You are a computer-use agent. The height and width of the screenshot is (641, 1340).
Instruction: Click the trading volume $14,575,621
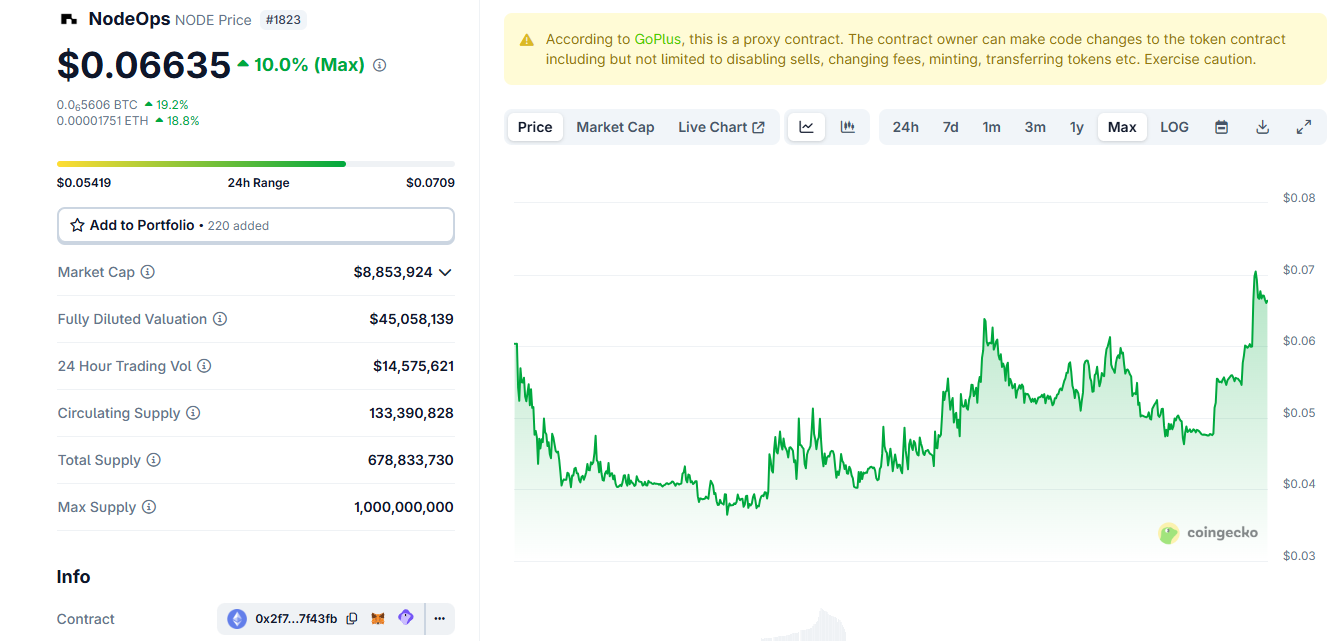click(414, 366)
